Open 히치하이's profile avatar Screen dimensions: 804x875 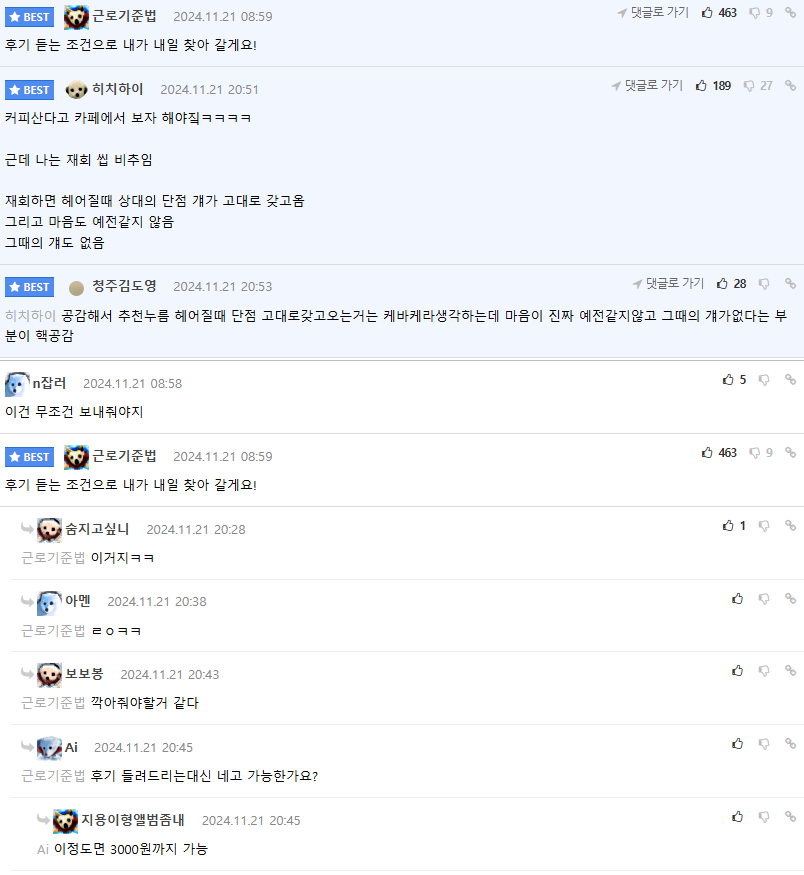point(77,89)
